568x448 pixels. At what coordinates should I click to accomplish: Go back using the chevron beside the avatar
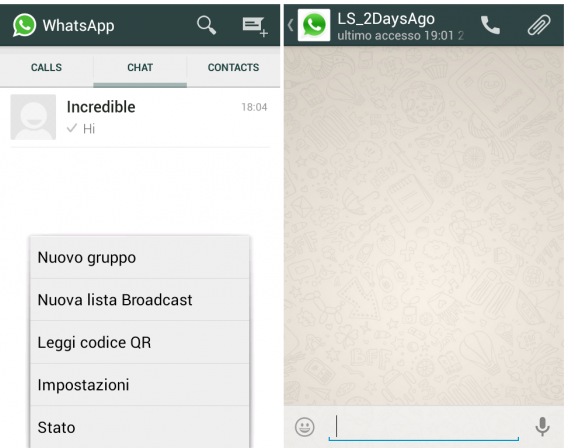pyautogui.click(x=291, y=25)
